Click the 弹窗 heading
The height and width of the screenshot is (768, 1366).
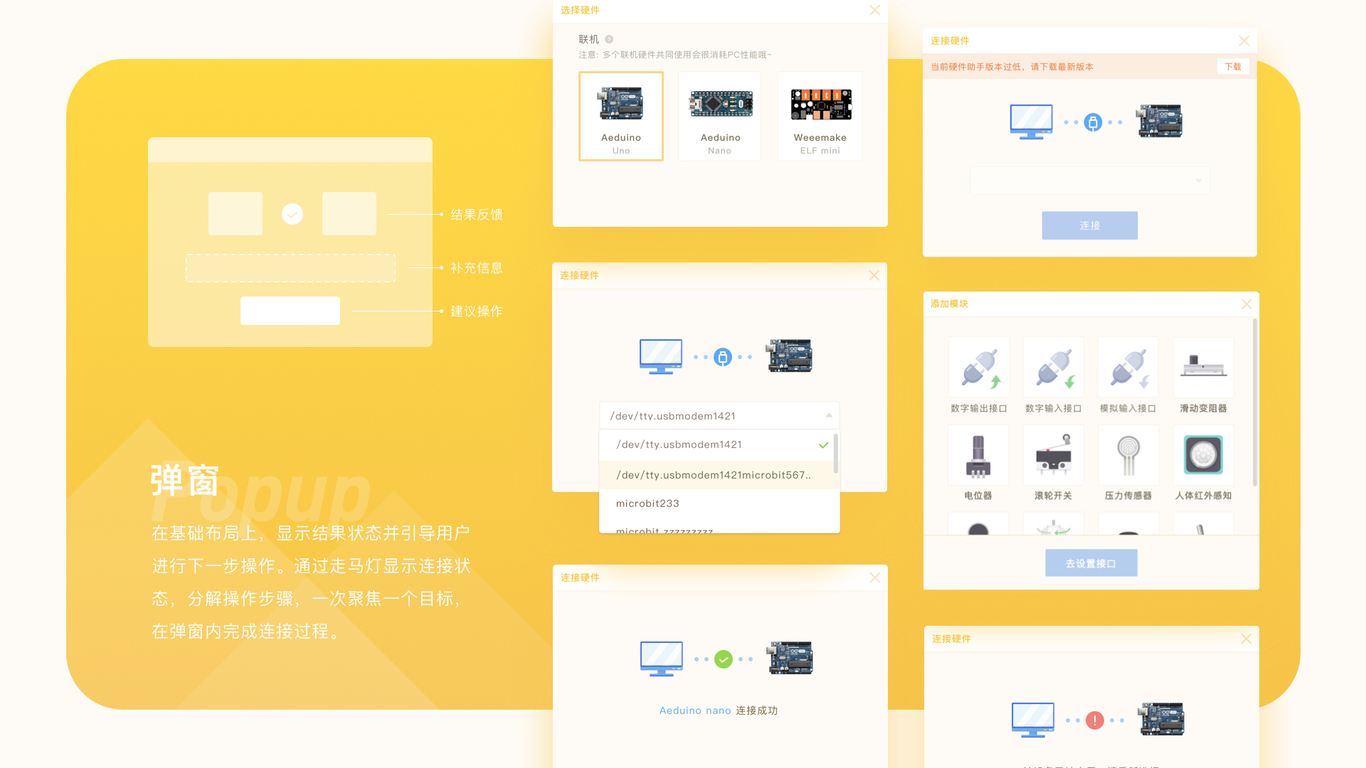click(185, 480)
